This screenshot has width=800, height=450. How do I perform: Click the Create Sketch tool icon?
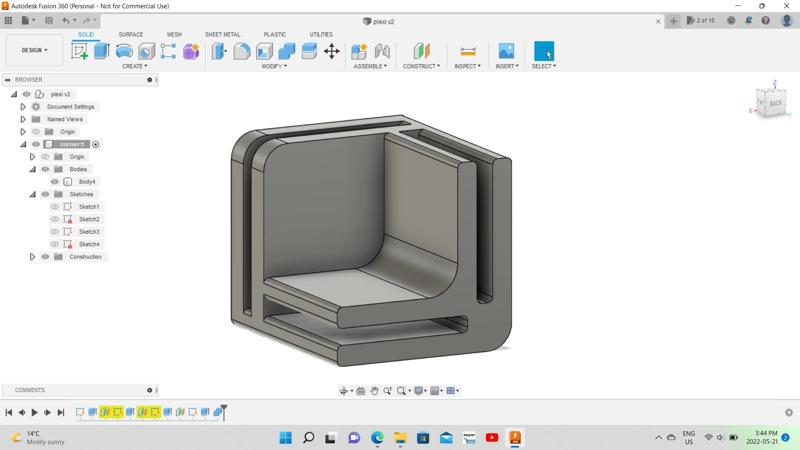click(x=79, y=51)
